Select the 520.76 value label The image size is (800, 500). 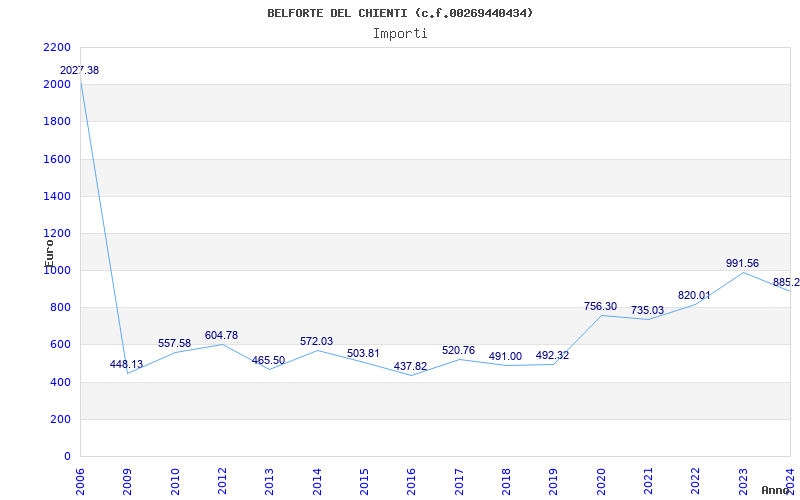pyautogui.click(x=458, y=350)
